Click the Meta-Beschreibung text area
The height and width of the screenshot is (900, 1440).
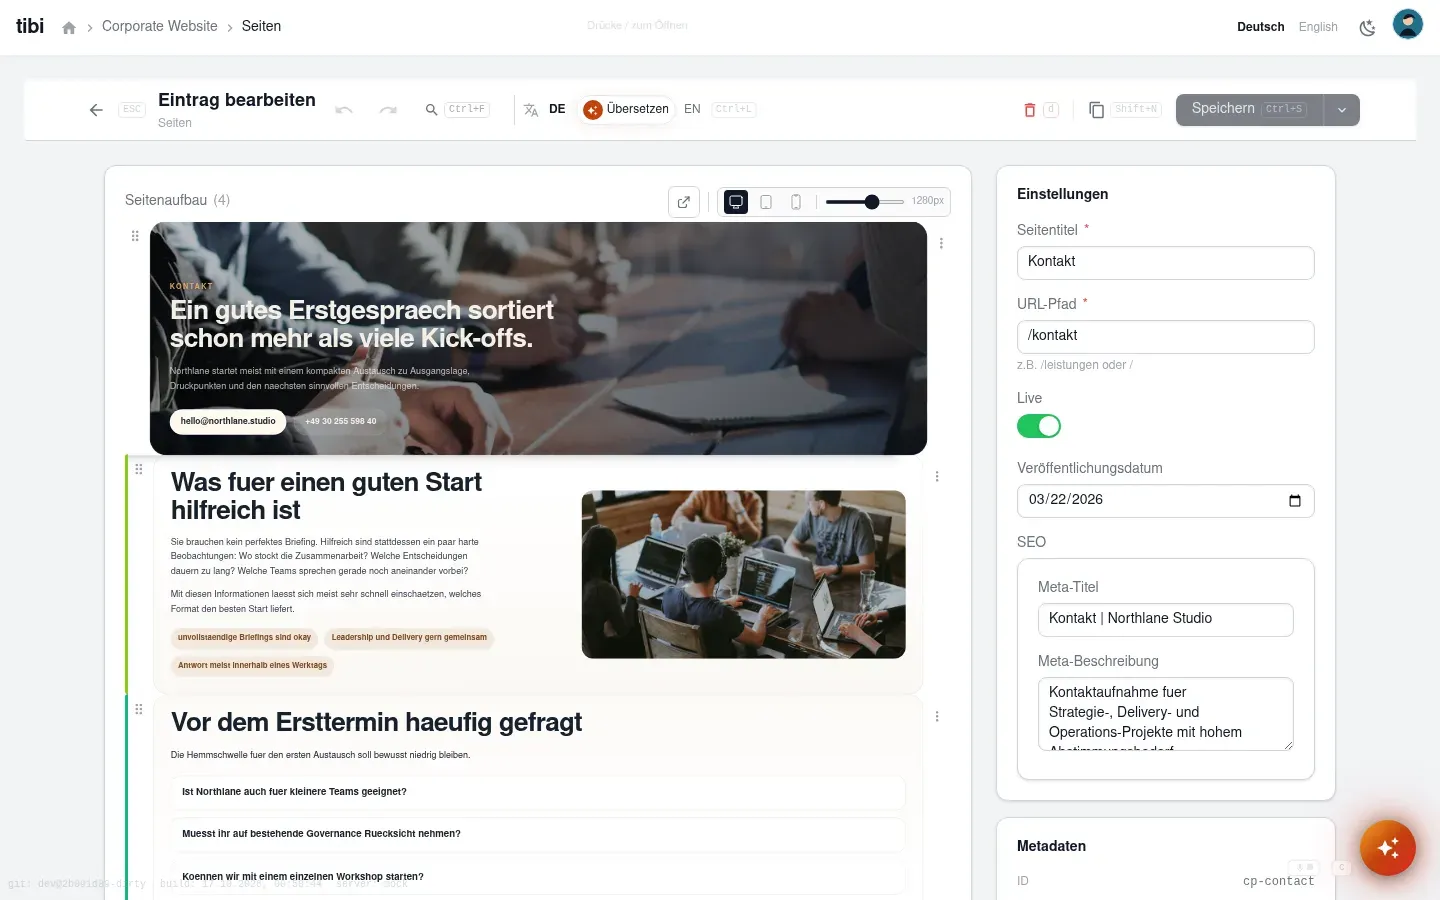point(1166,714)
